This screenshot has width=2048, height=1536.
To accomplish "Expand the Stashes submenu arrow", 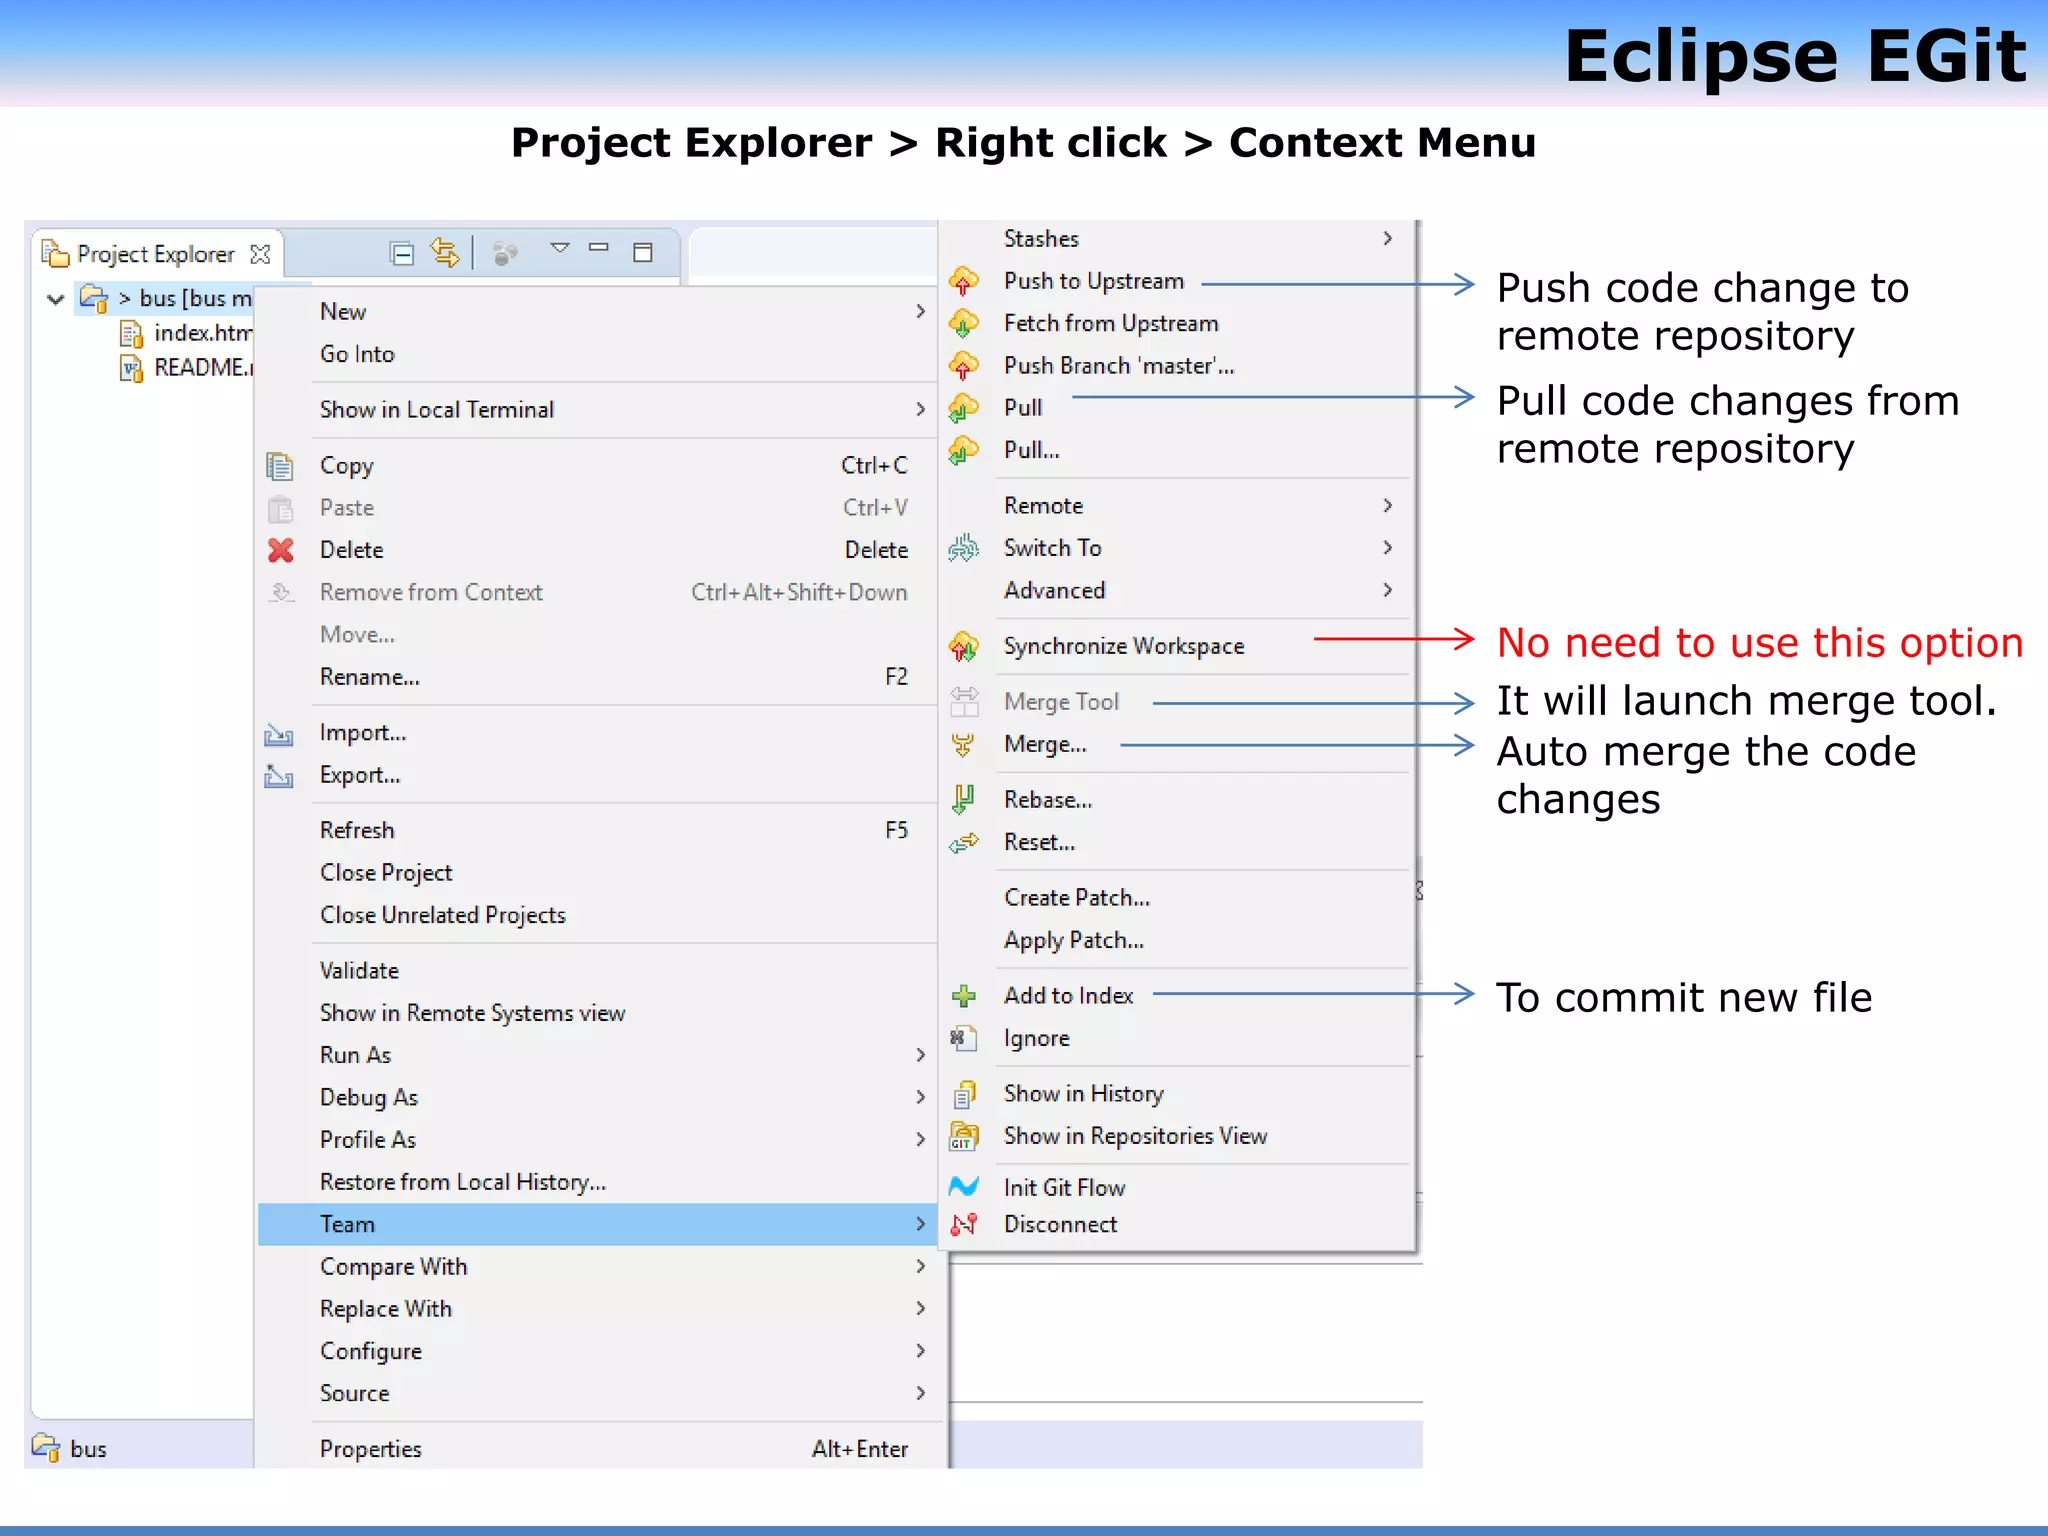I will (1387, 238).
